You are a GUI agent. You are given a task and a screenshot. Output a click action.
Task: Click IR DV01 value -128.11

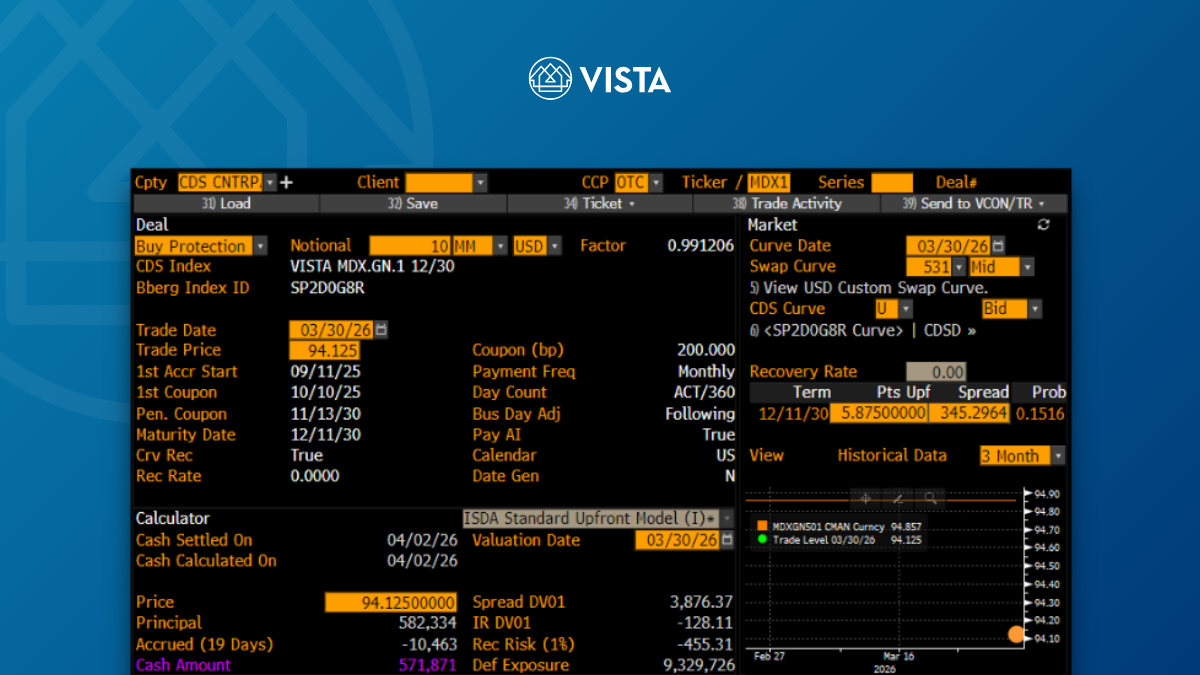tap(705, 624)
